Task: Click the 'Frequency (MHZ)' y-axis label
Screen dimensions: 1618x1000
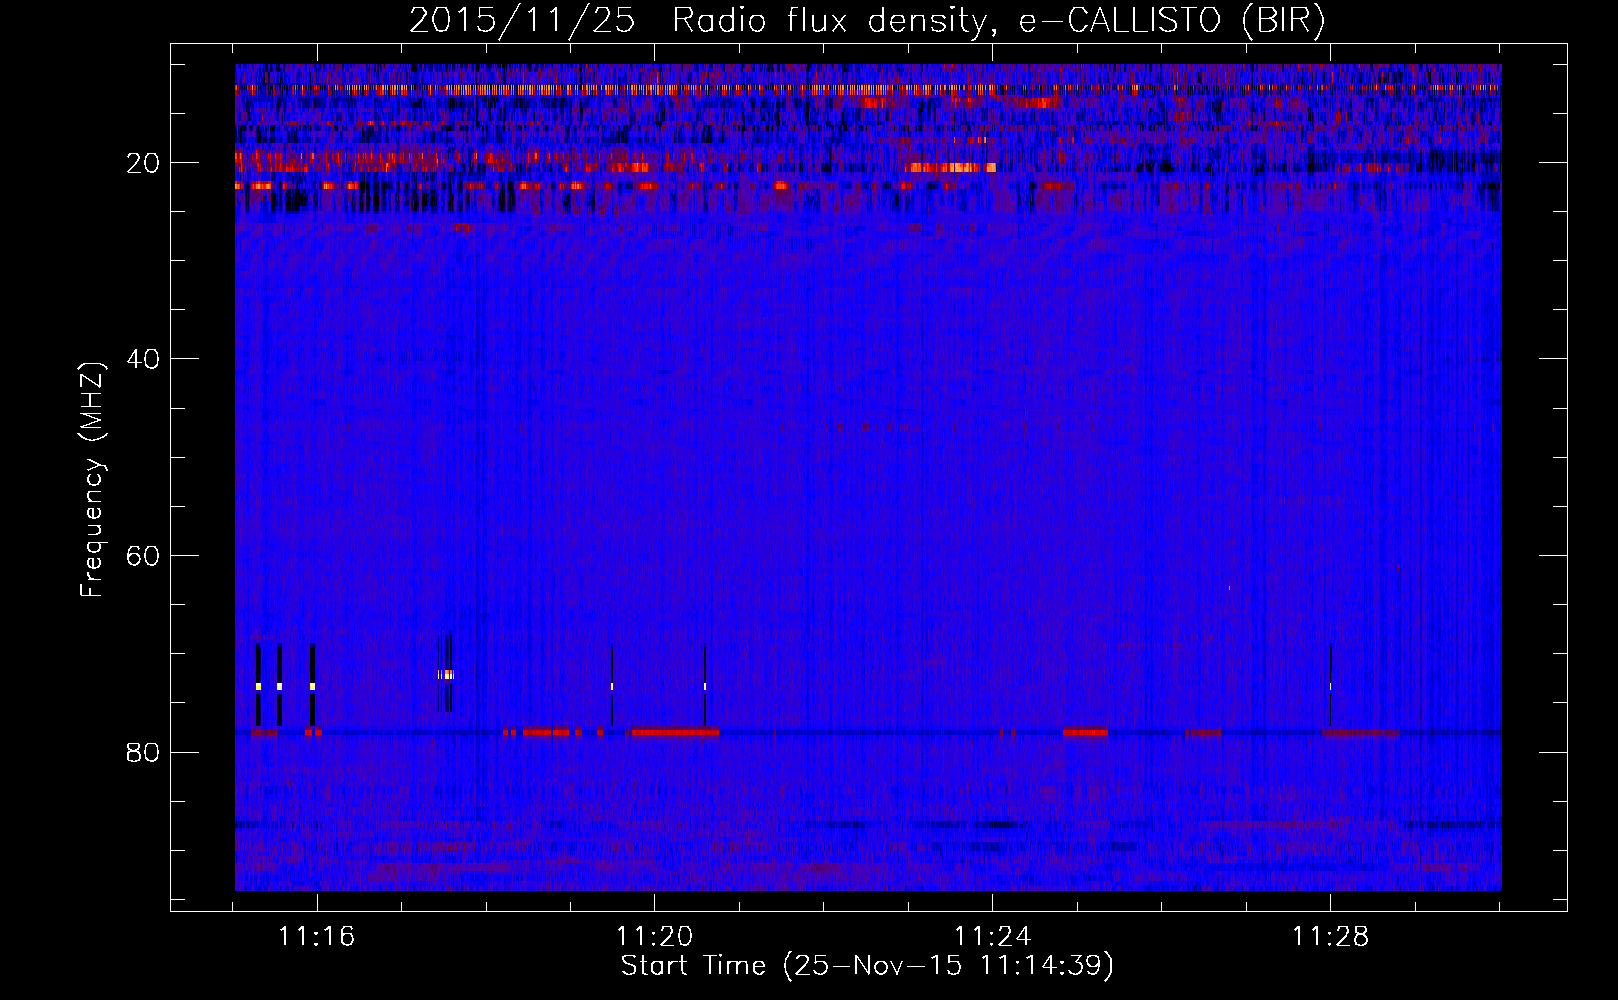Action: [92, 480]
